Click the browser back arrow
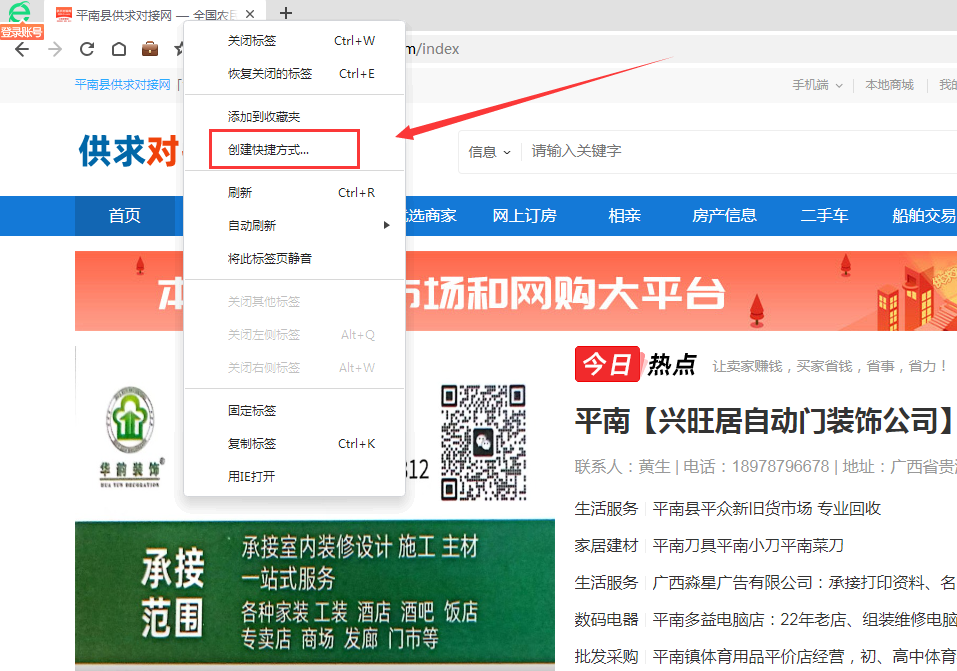957x671 pixels. [x=22, y=49]
